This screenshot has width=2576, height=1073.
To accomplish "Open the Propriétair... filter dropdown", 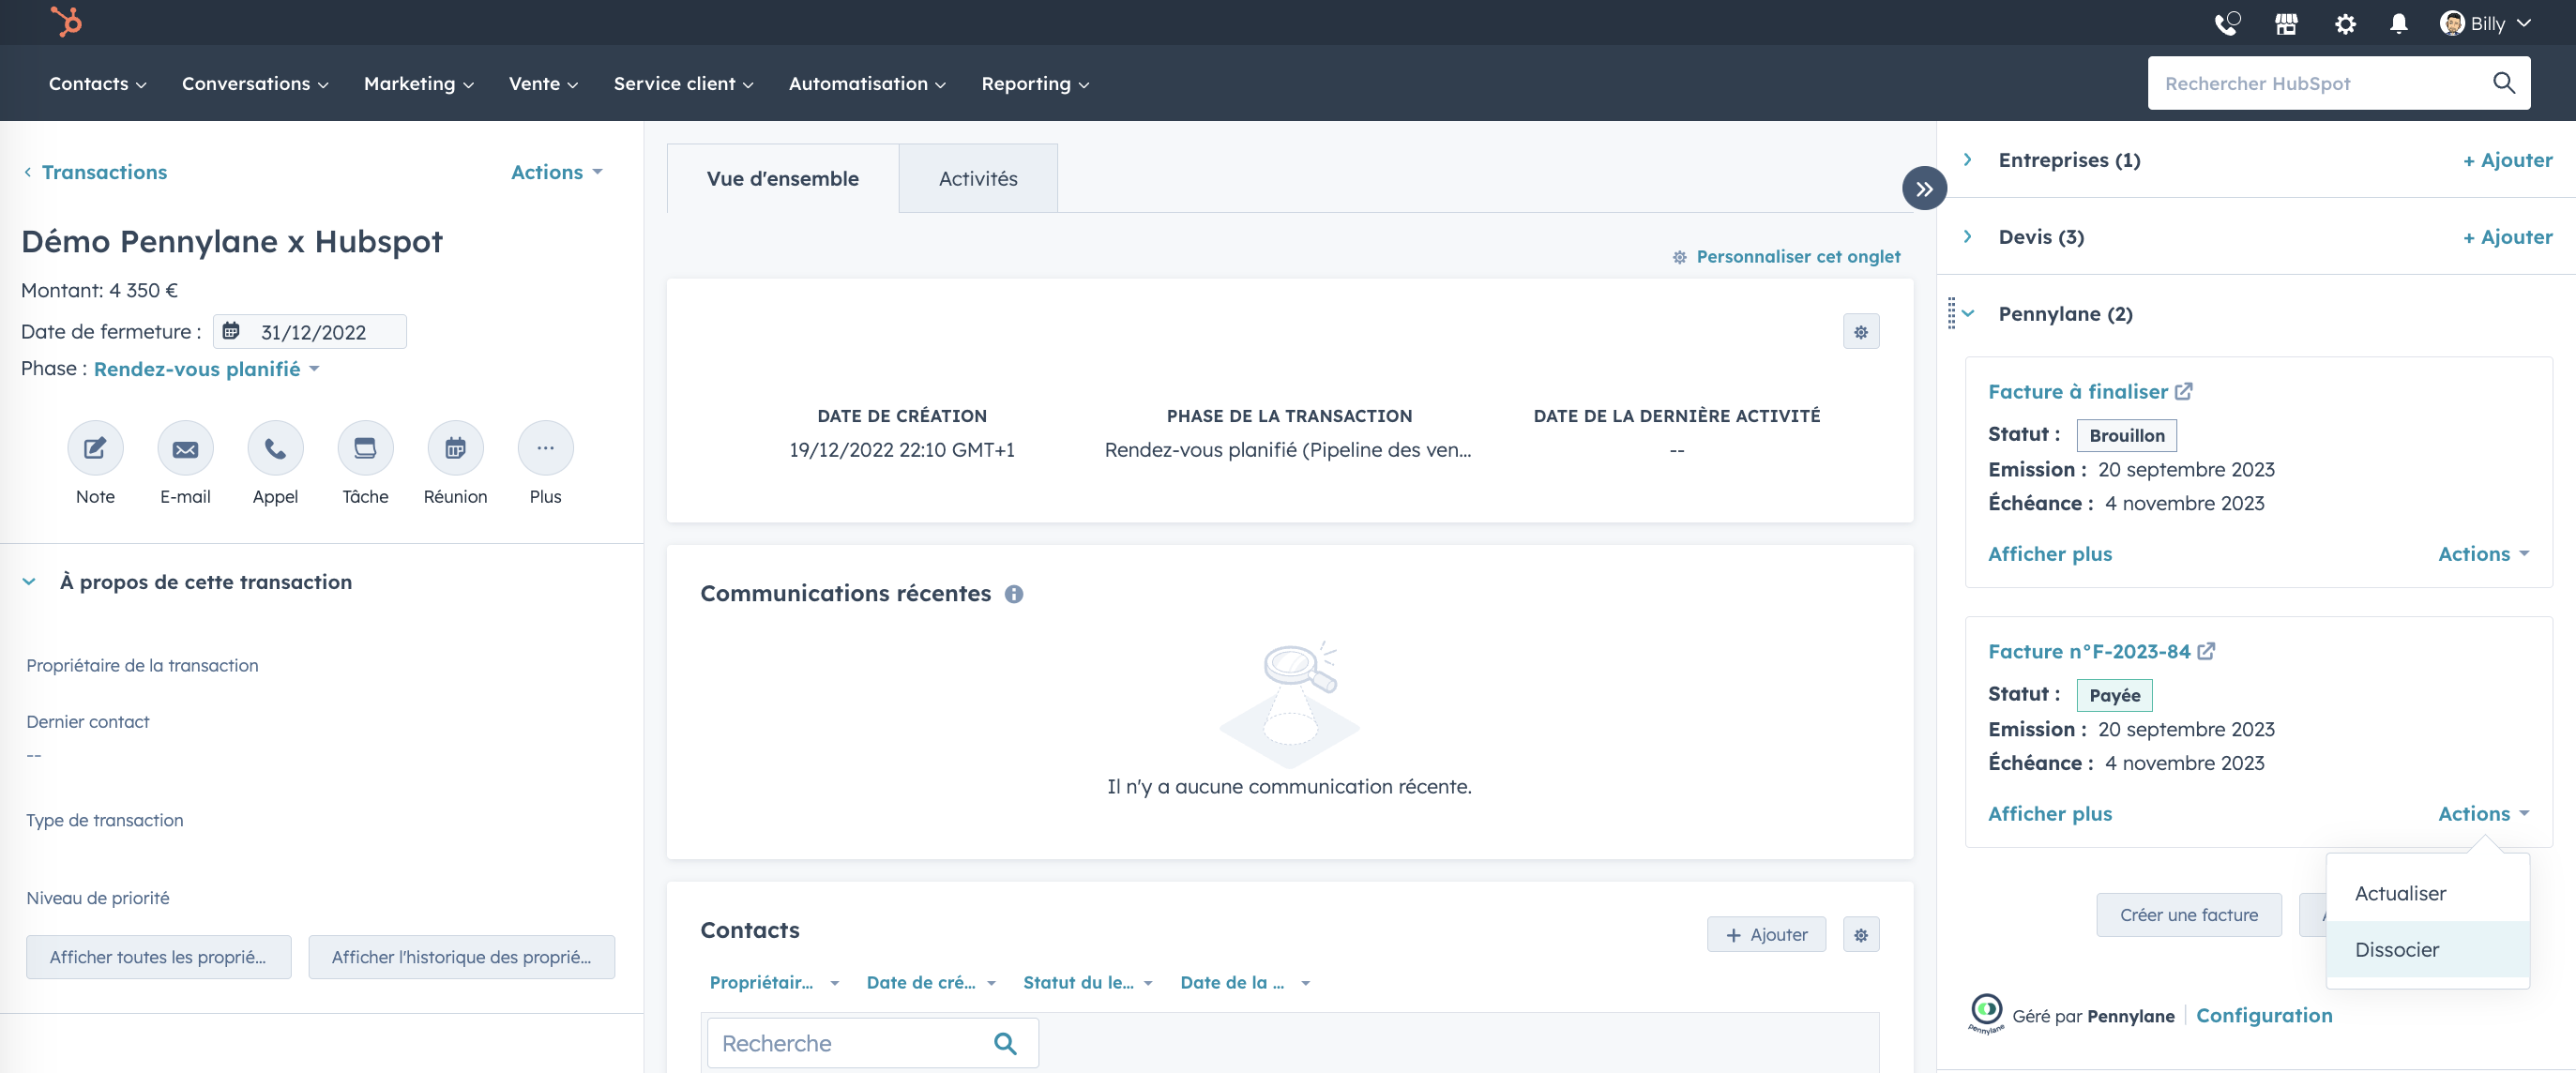I will click(774, 983).
